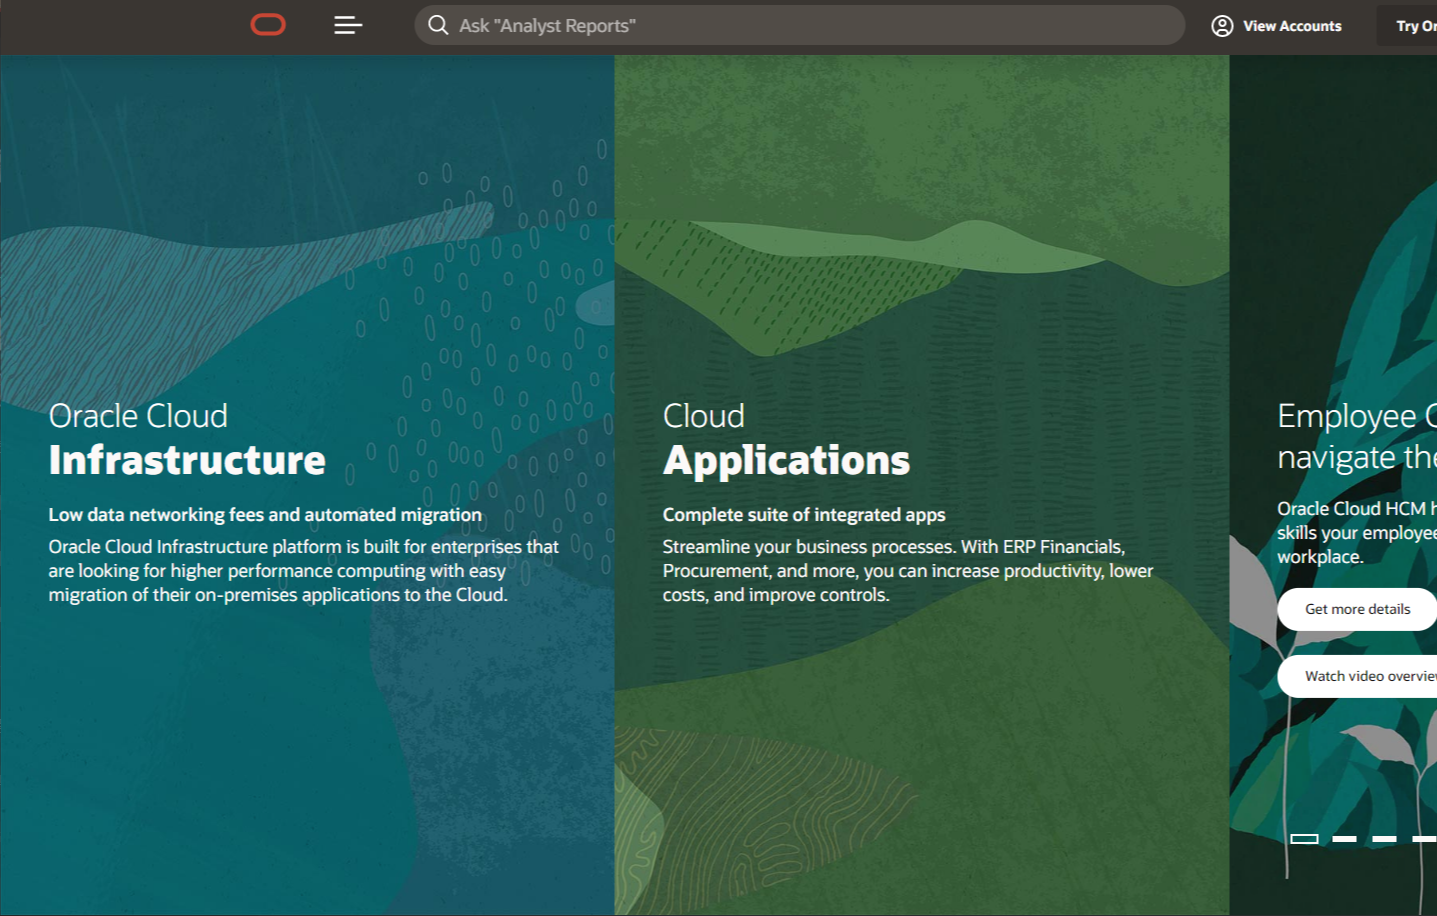The height and width of the screenshot is (916, 1437).
Task: Select the first carousel slide indicator
Action: tap(1304, 839)
